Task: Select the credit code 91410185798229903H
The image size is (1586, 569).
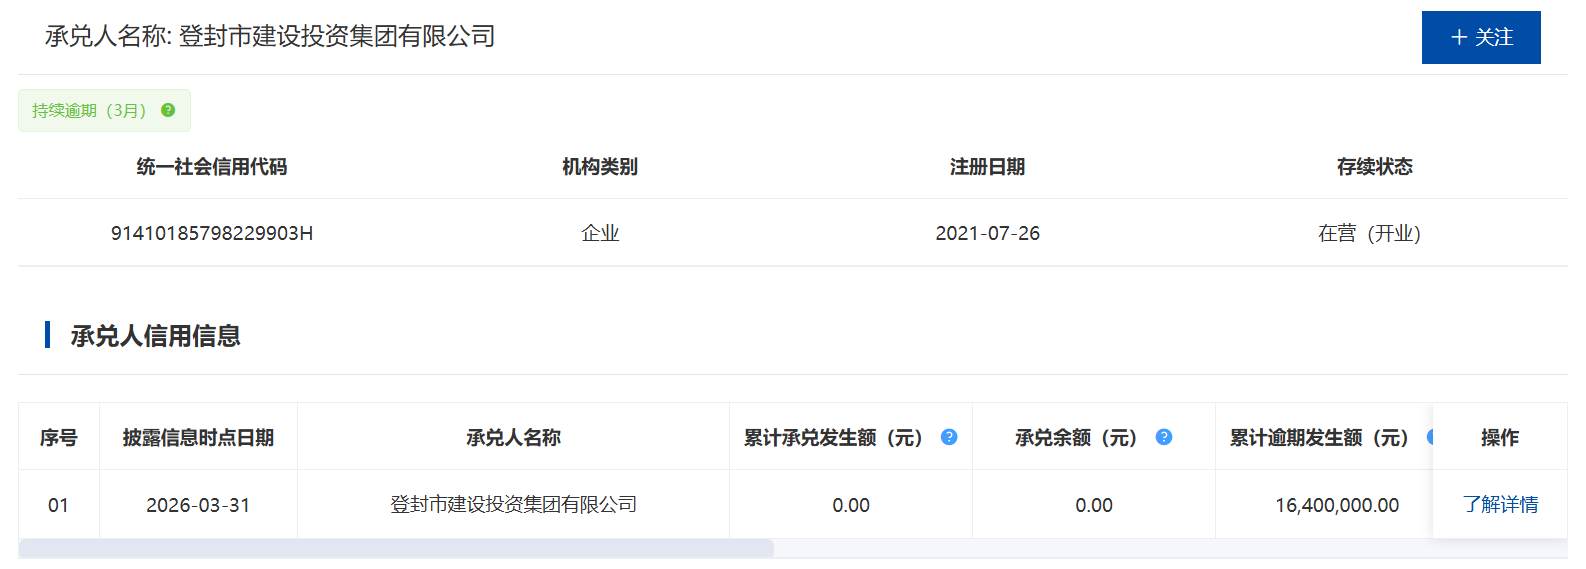Action: pos(212,233)
